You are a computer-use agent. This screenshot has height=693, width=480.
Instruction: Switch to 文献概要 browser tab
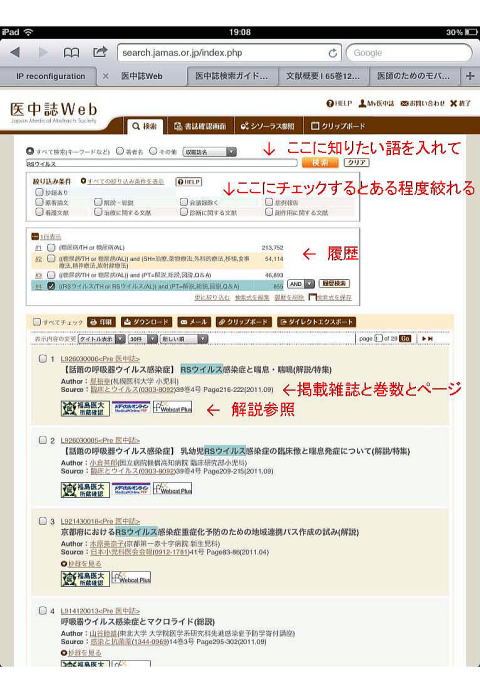pos(323,76)
